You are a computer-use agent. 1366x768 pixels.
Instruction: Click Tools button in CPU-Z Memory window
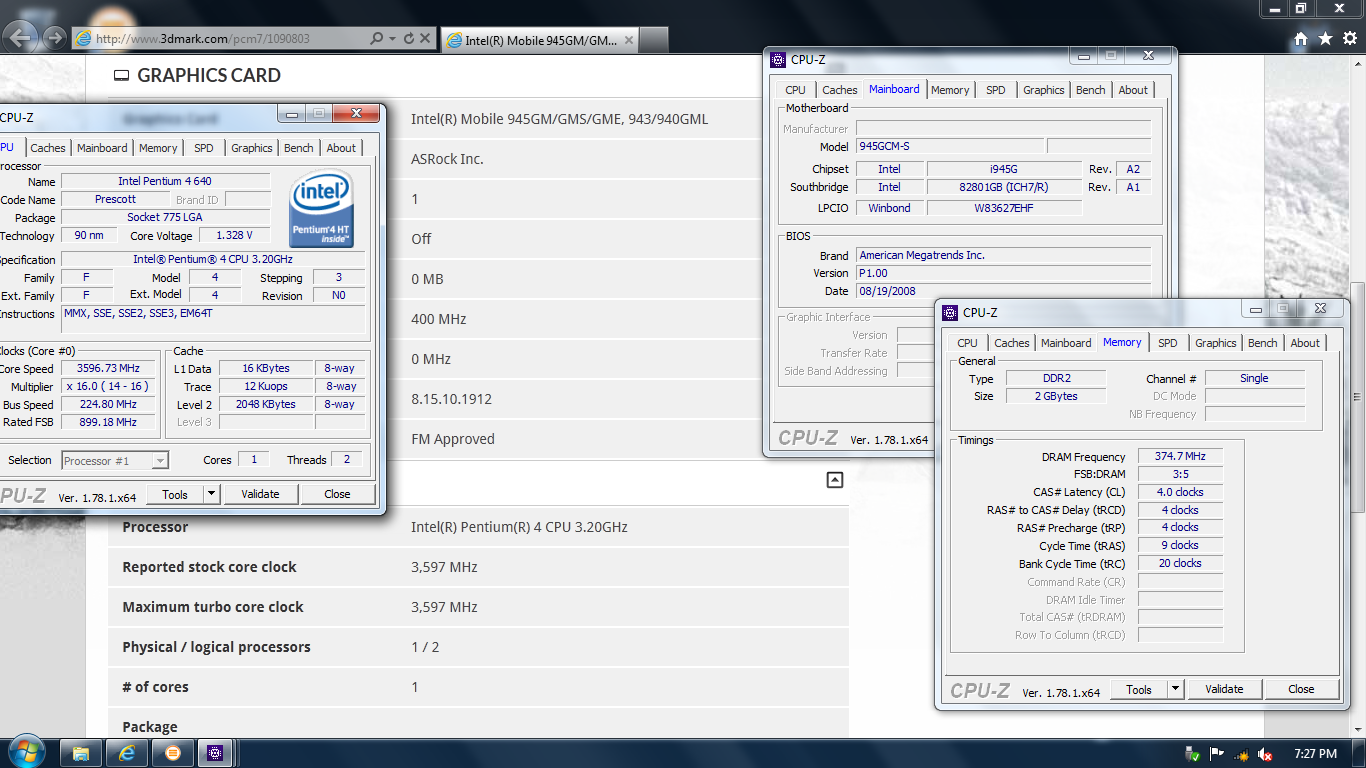(1139, 689)
